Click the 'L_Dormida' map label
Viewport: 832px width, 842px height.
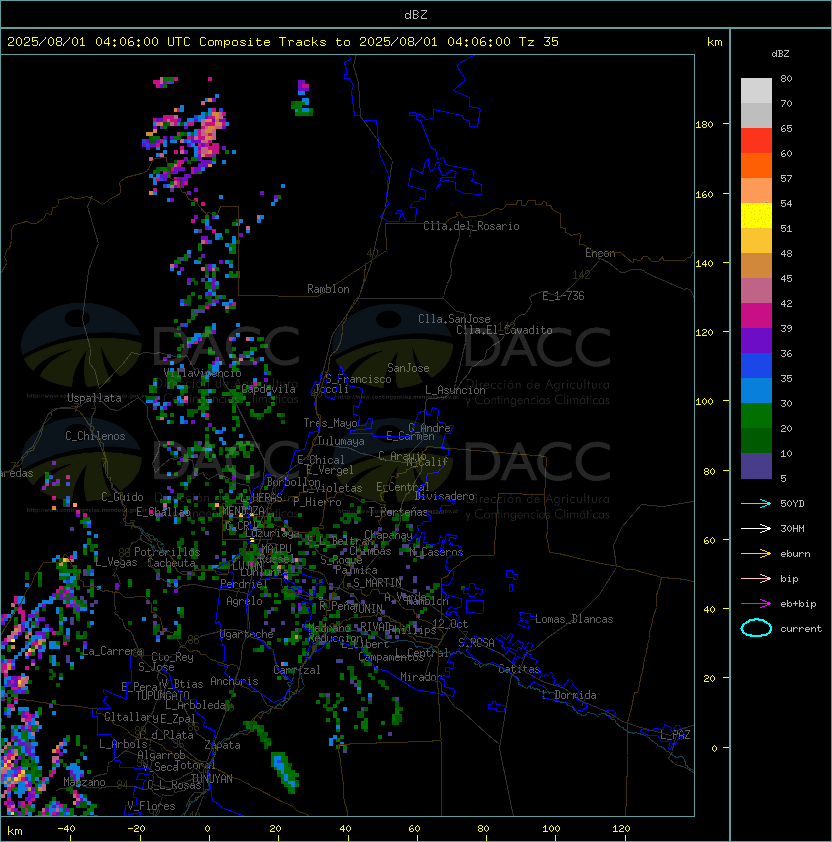[x=569, y=695]
